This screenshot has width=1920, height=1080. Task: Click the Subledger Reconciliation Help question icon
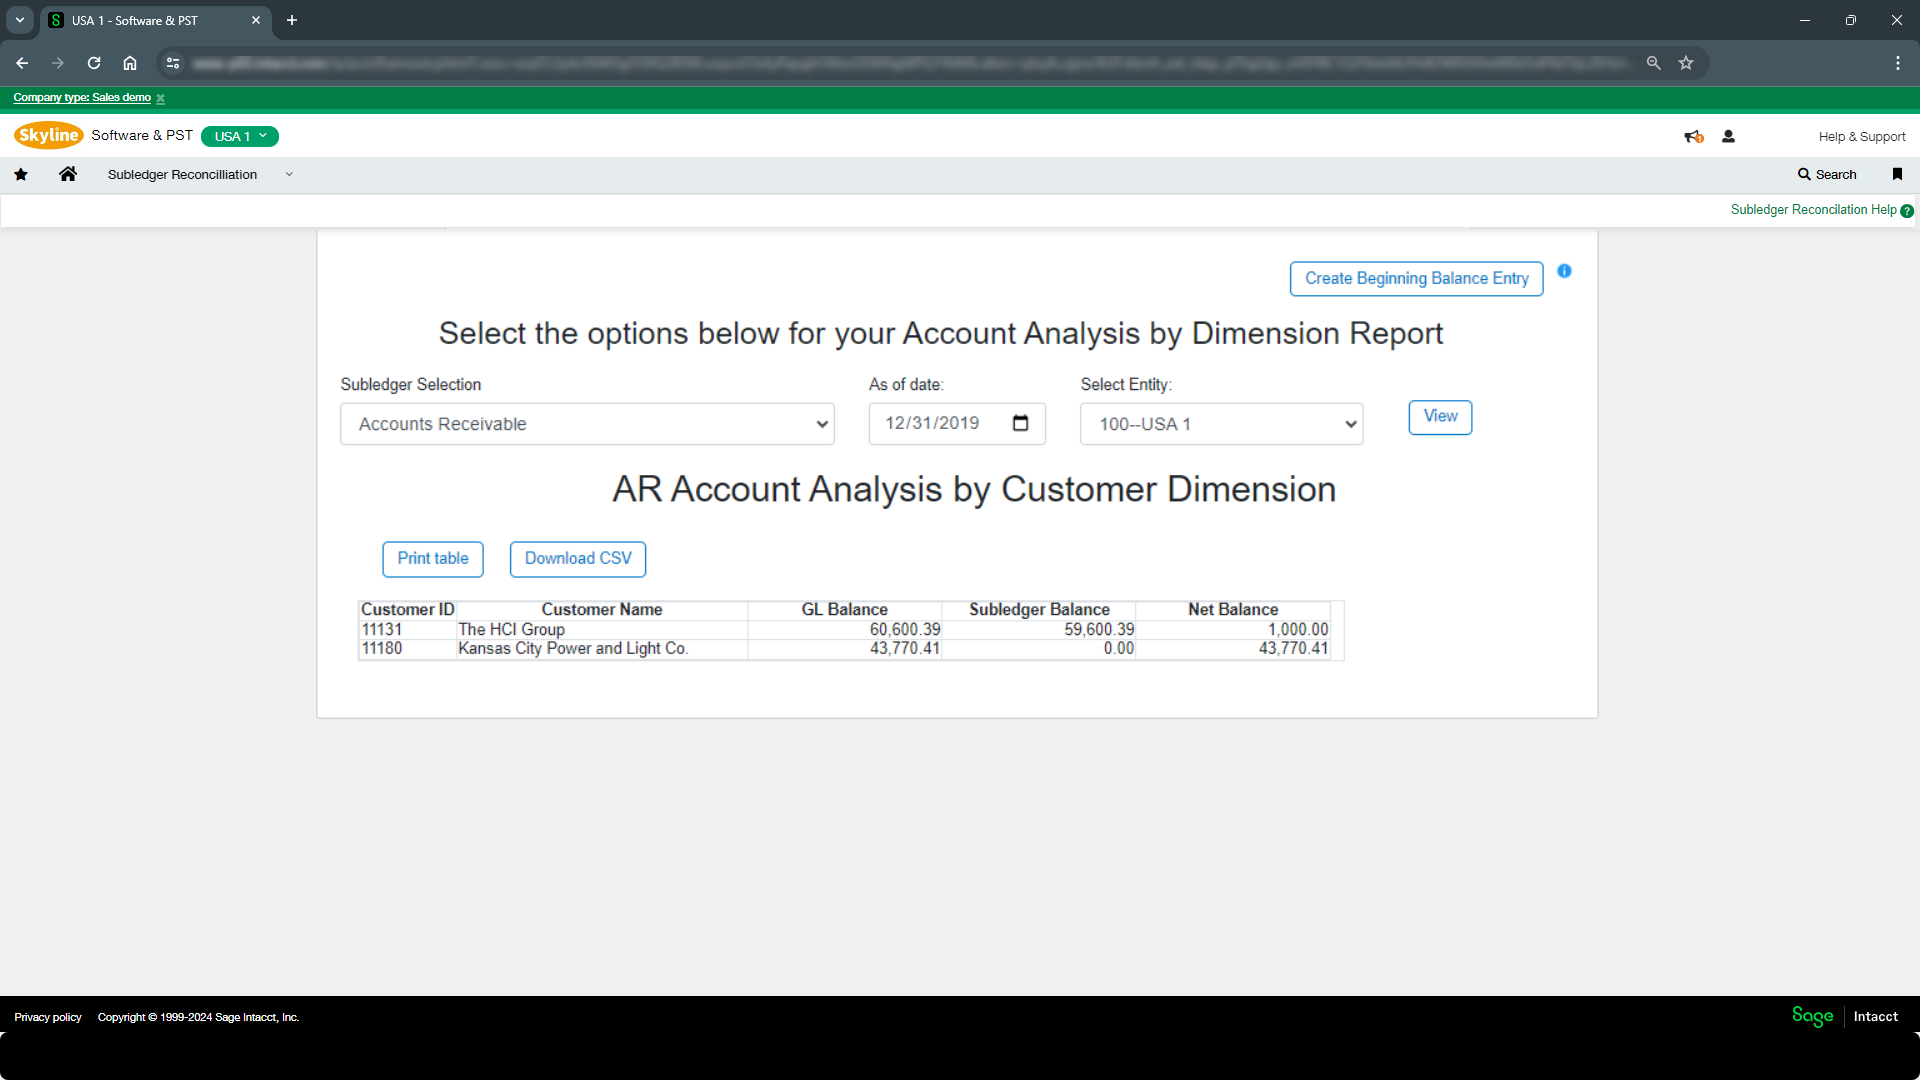1907,211
